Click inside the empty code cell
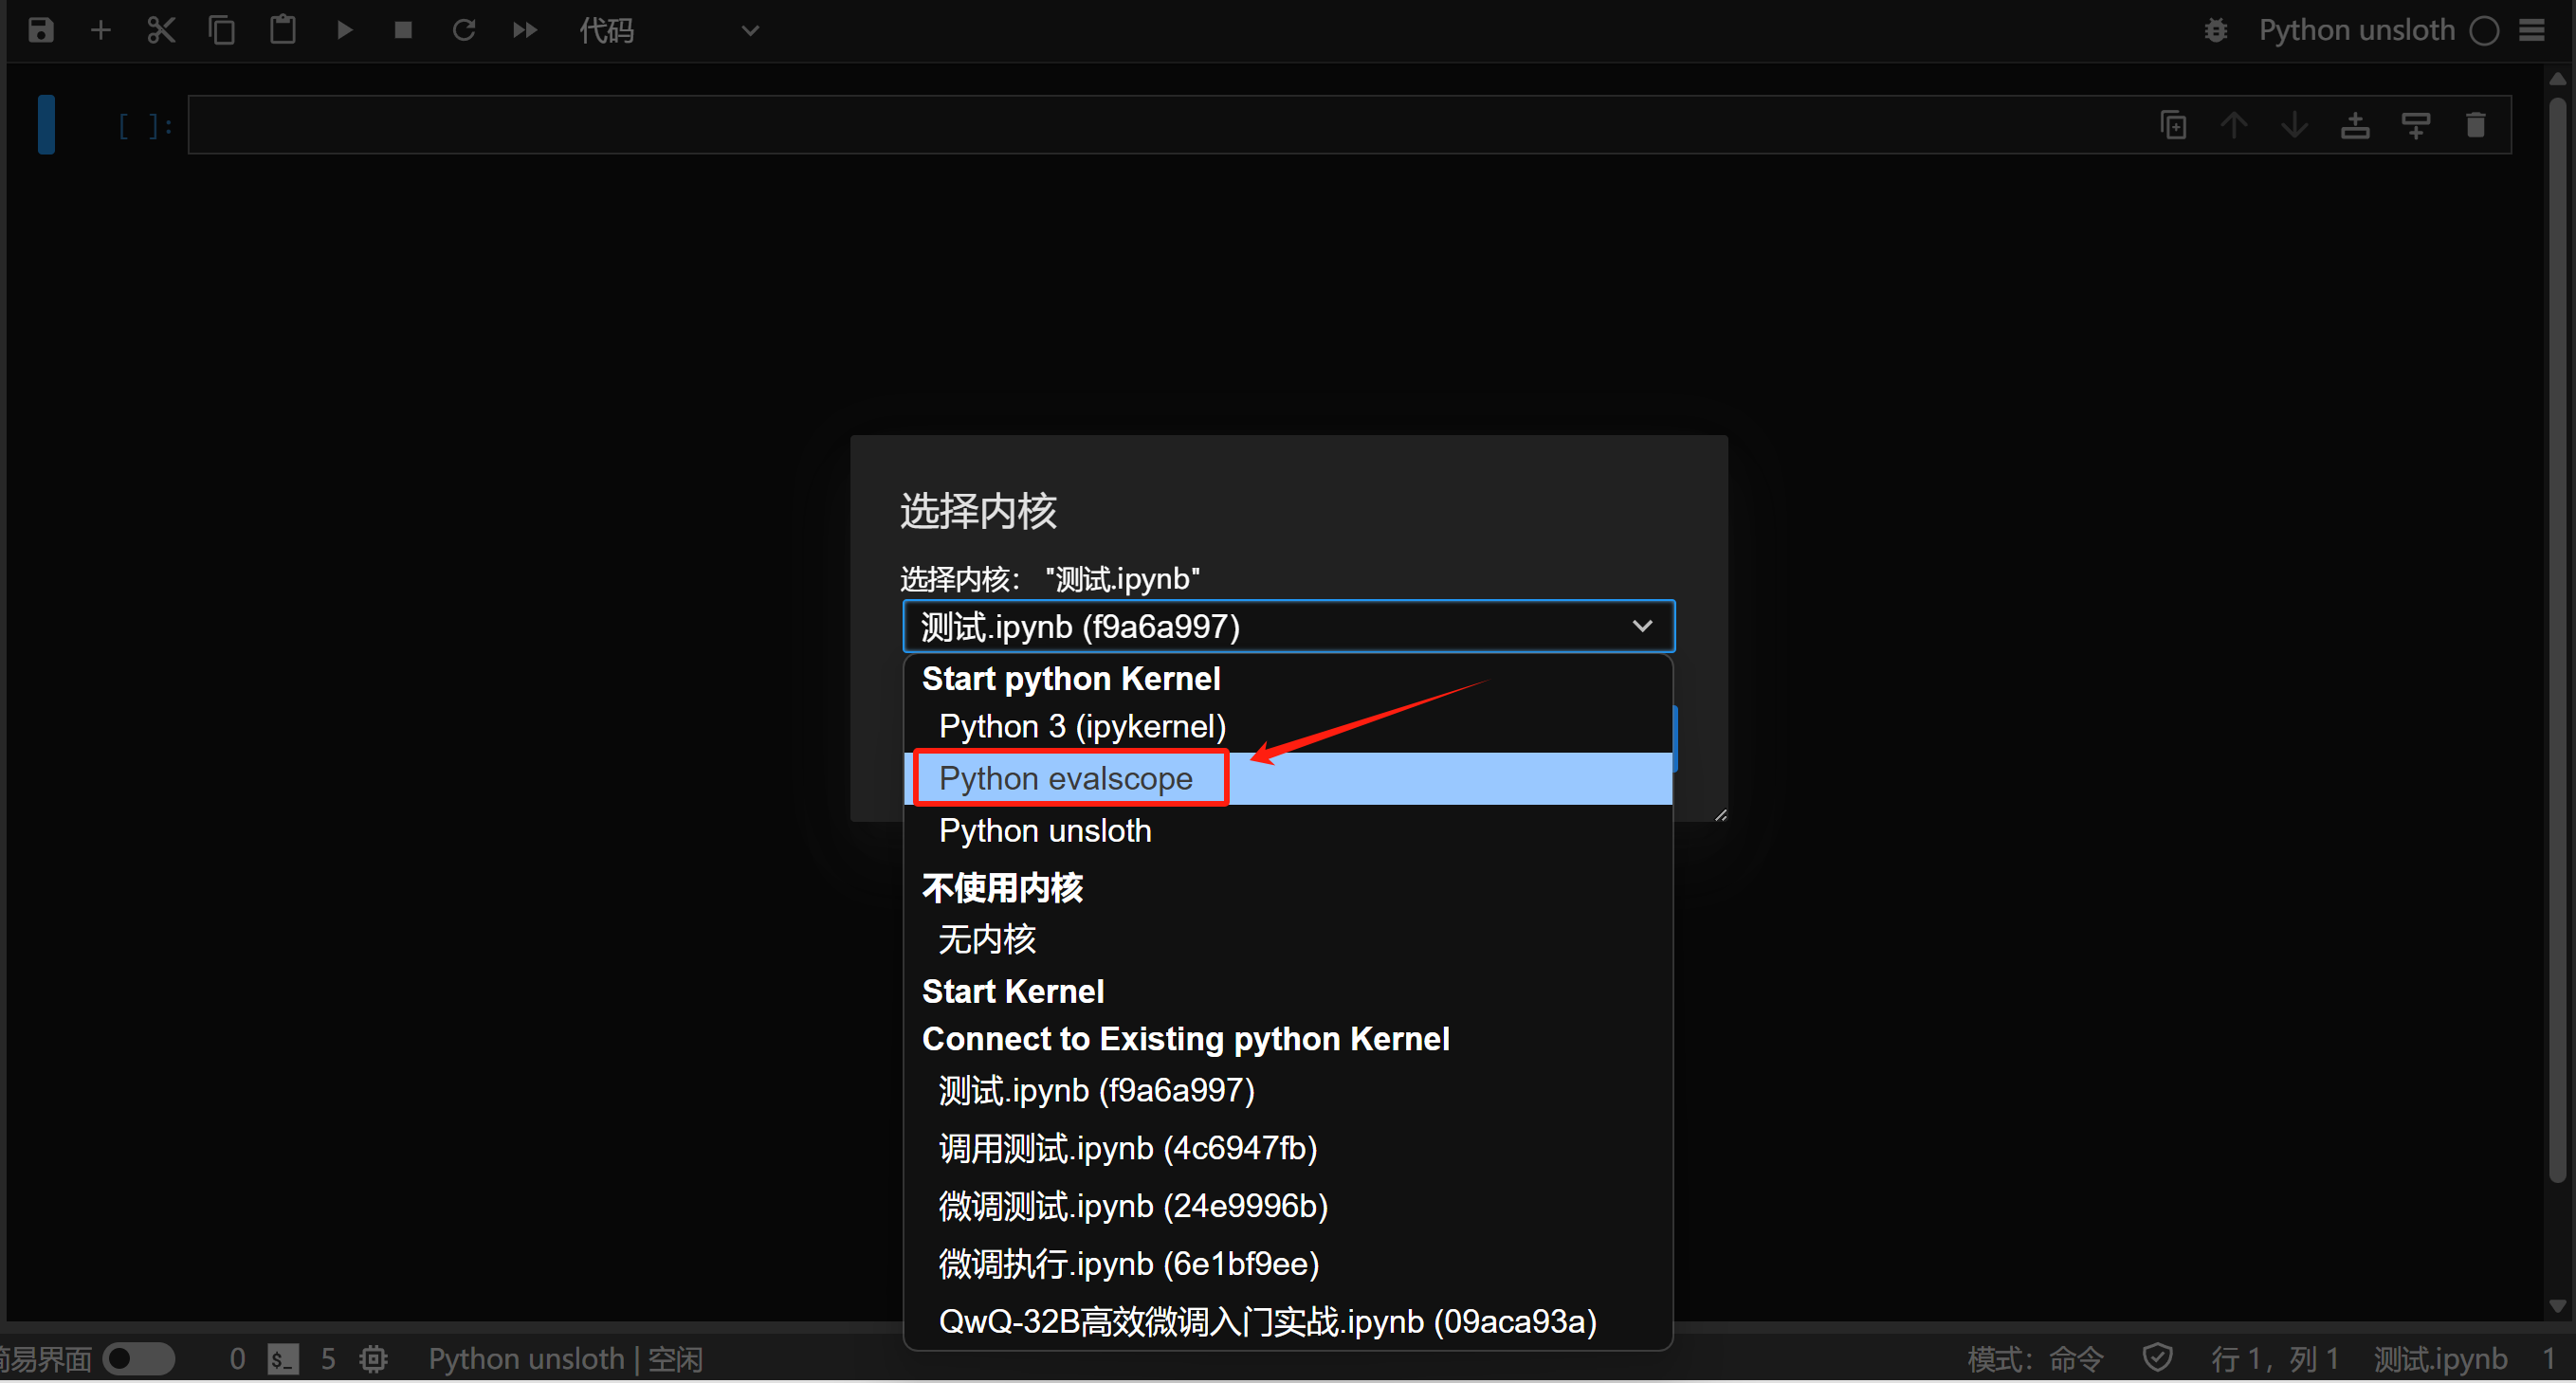Viewport: 2576px width, 1383px height. pos(1150,125)
